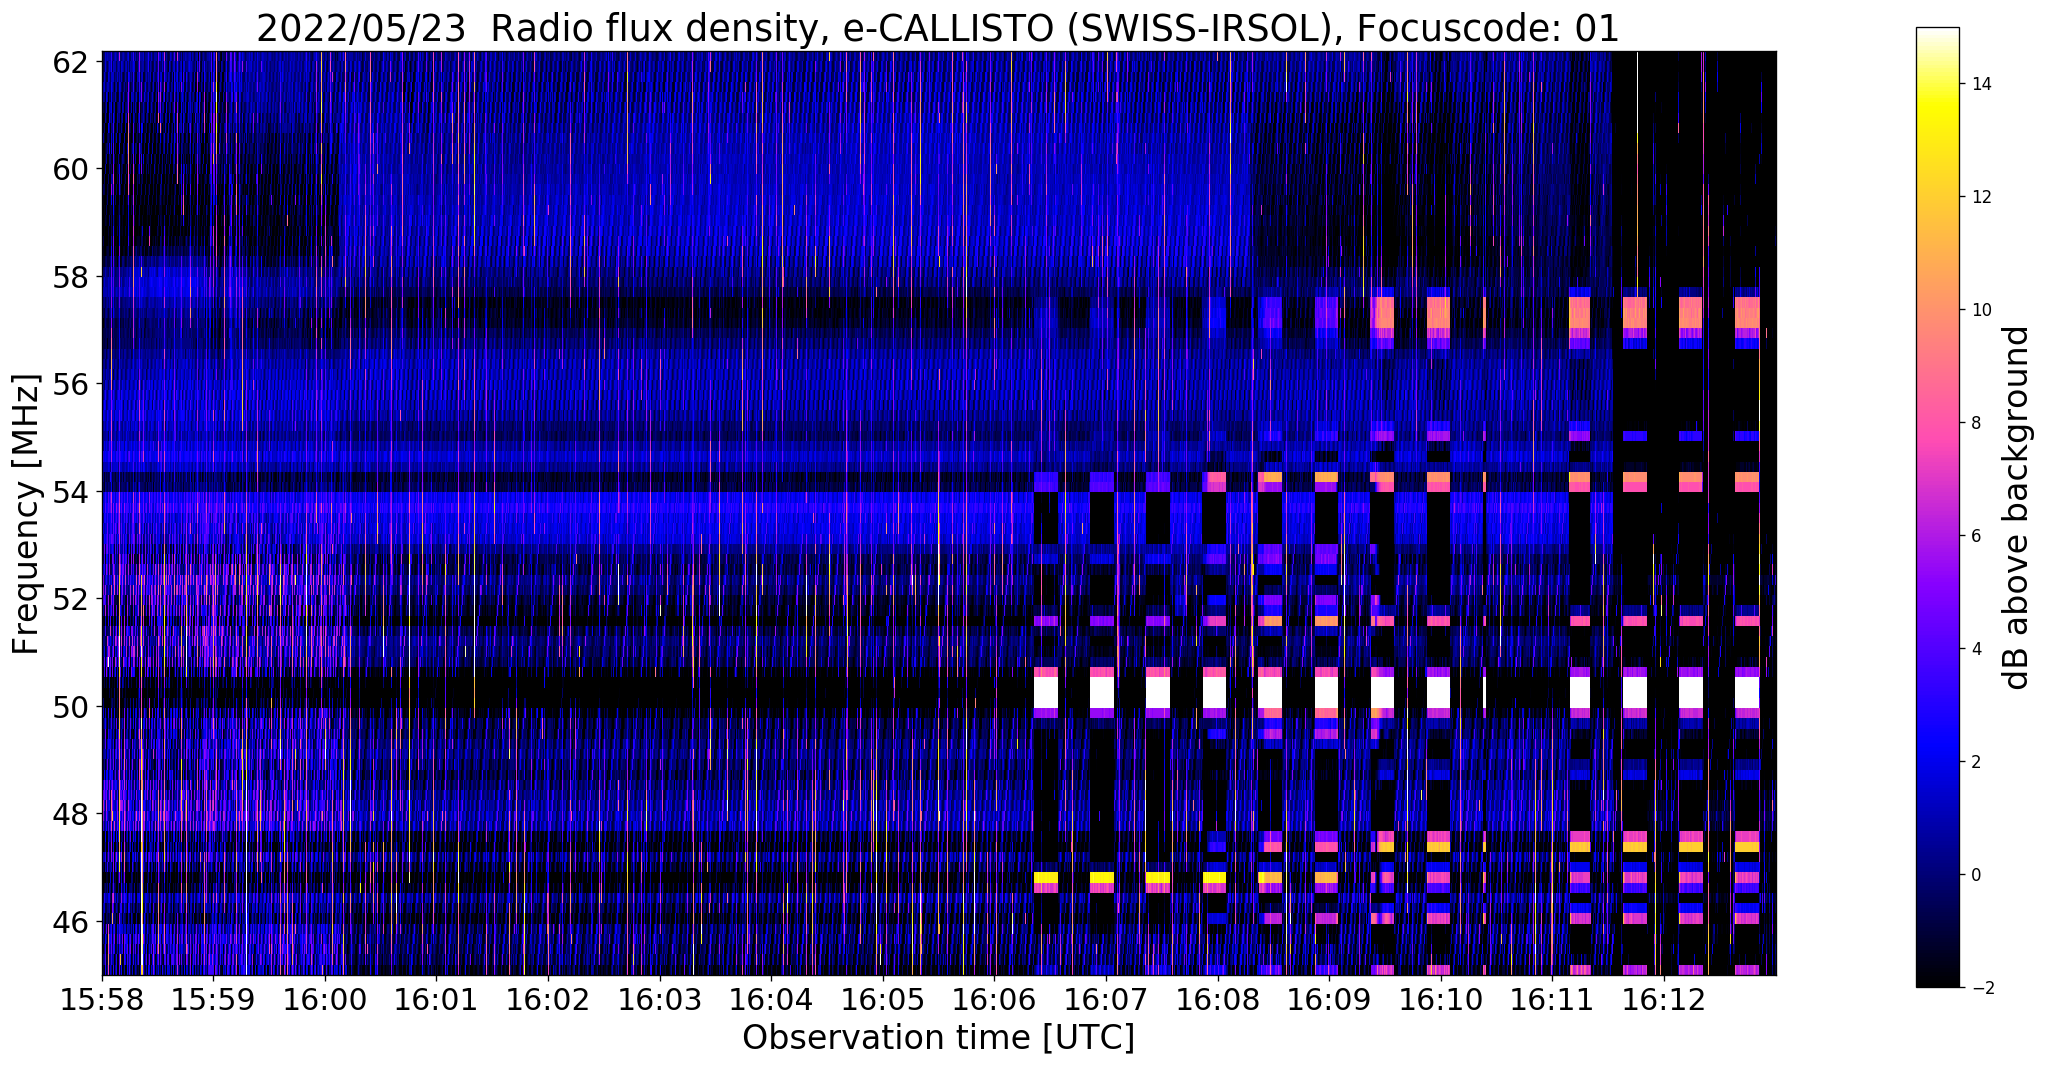The width and height of the screenshot is (2047, 1067).
Task: Click the 'Observation time [UTC]' x-axis label
Action: click(x=938, y=1038)
